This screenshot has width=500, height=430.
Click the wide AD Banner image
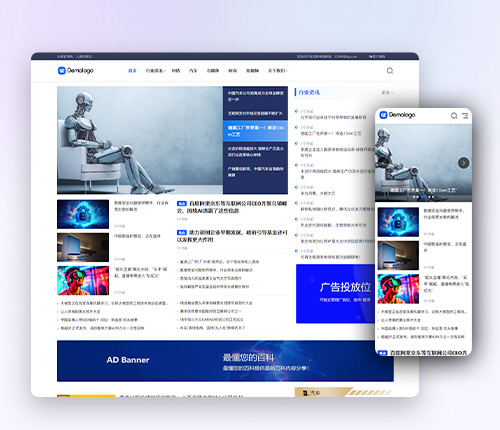coord(225,361)
